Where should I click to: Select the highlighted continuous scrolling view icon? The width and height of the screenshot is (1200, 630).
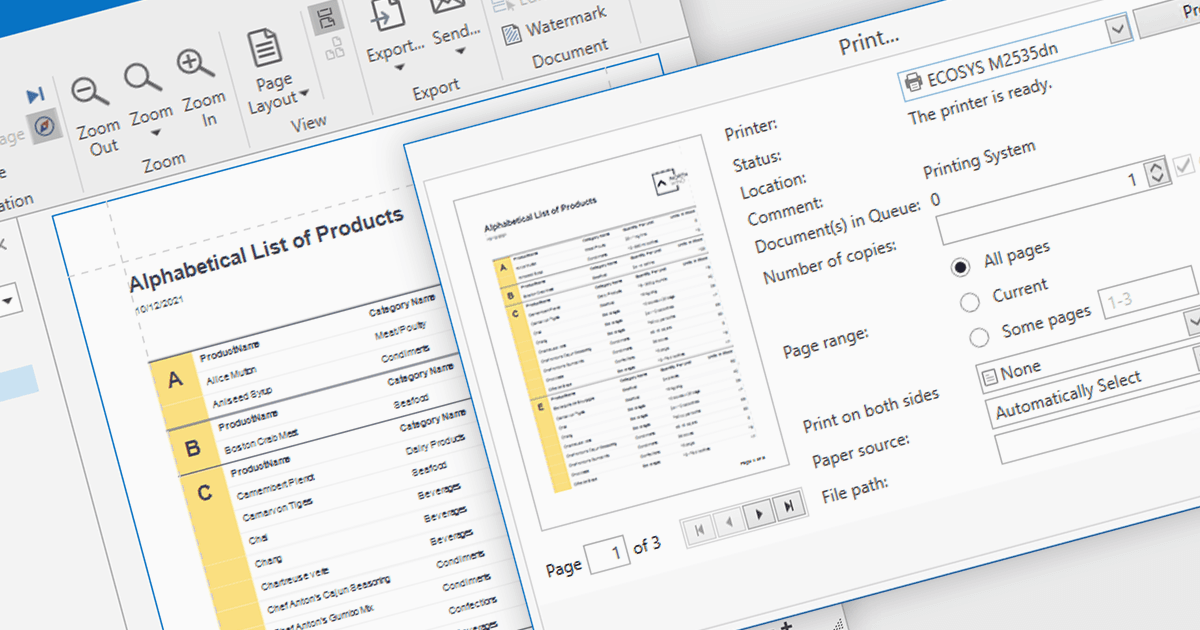point(327,17)
